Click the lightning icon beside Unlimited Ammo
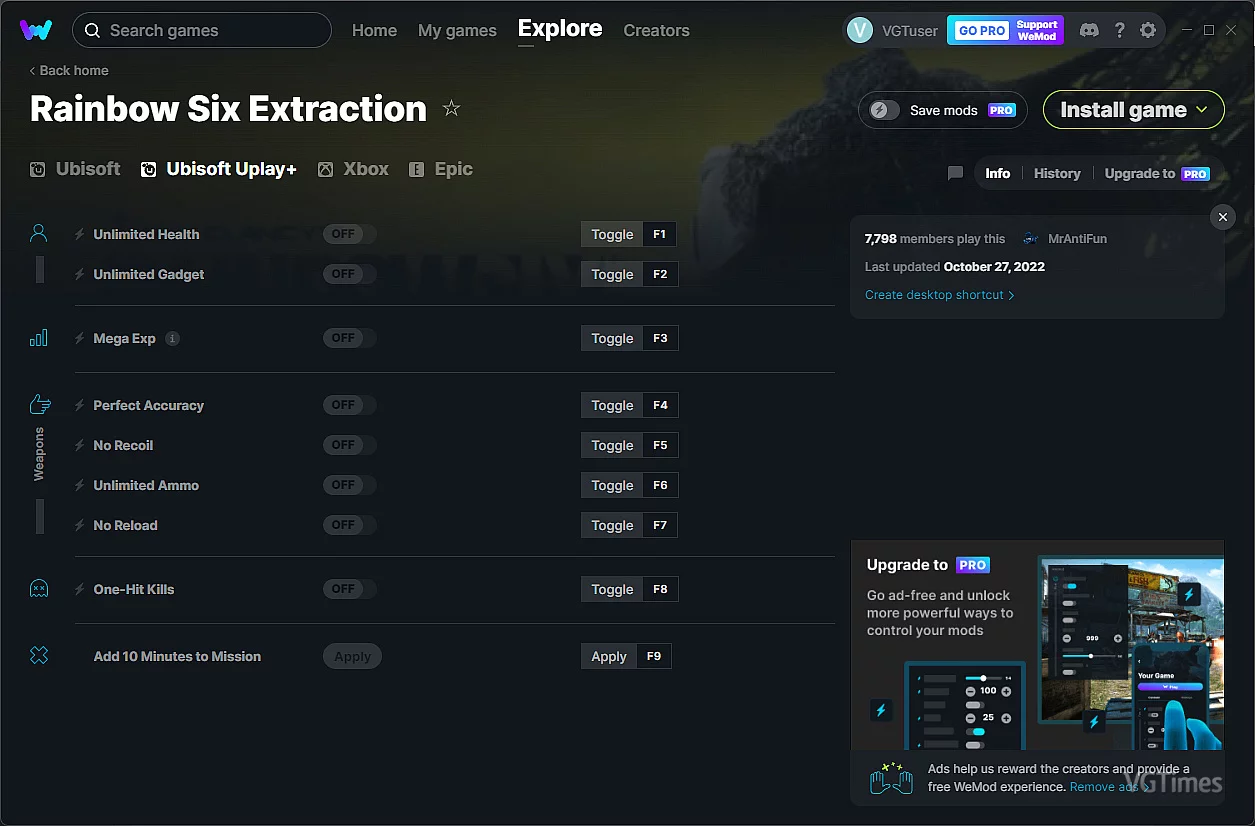The height and width of the screenshot is (826, 1255). [80, 485]
